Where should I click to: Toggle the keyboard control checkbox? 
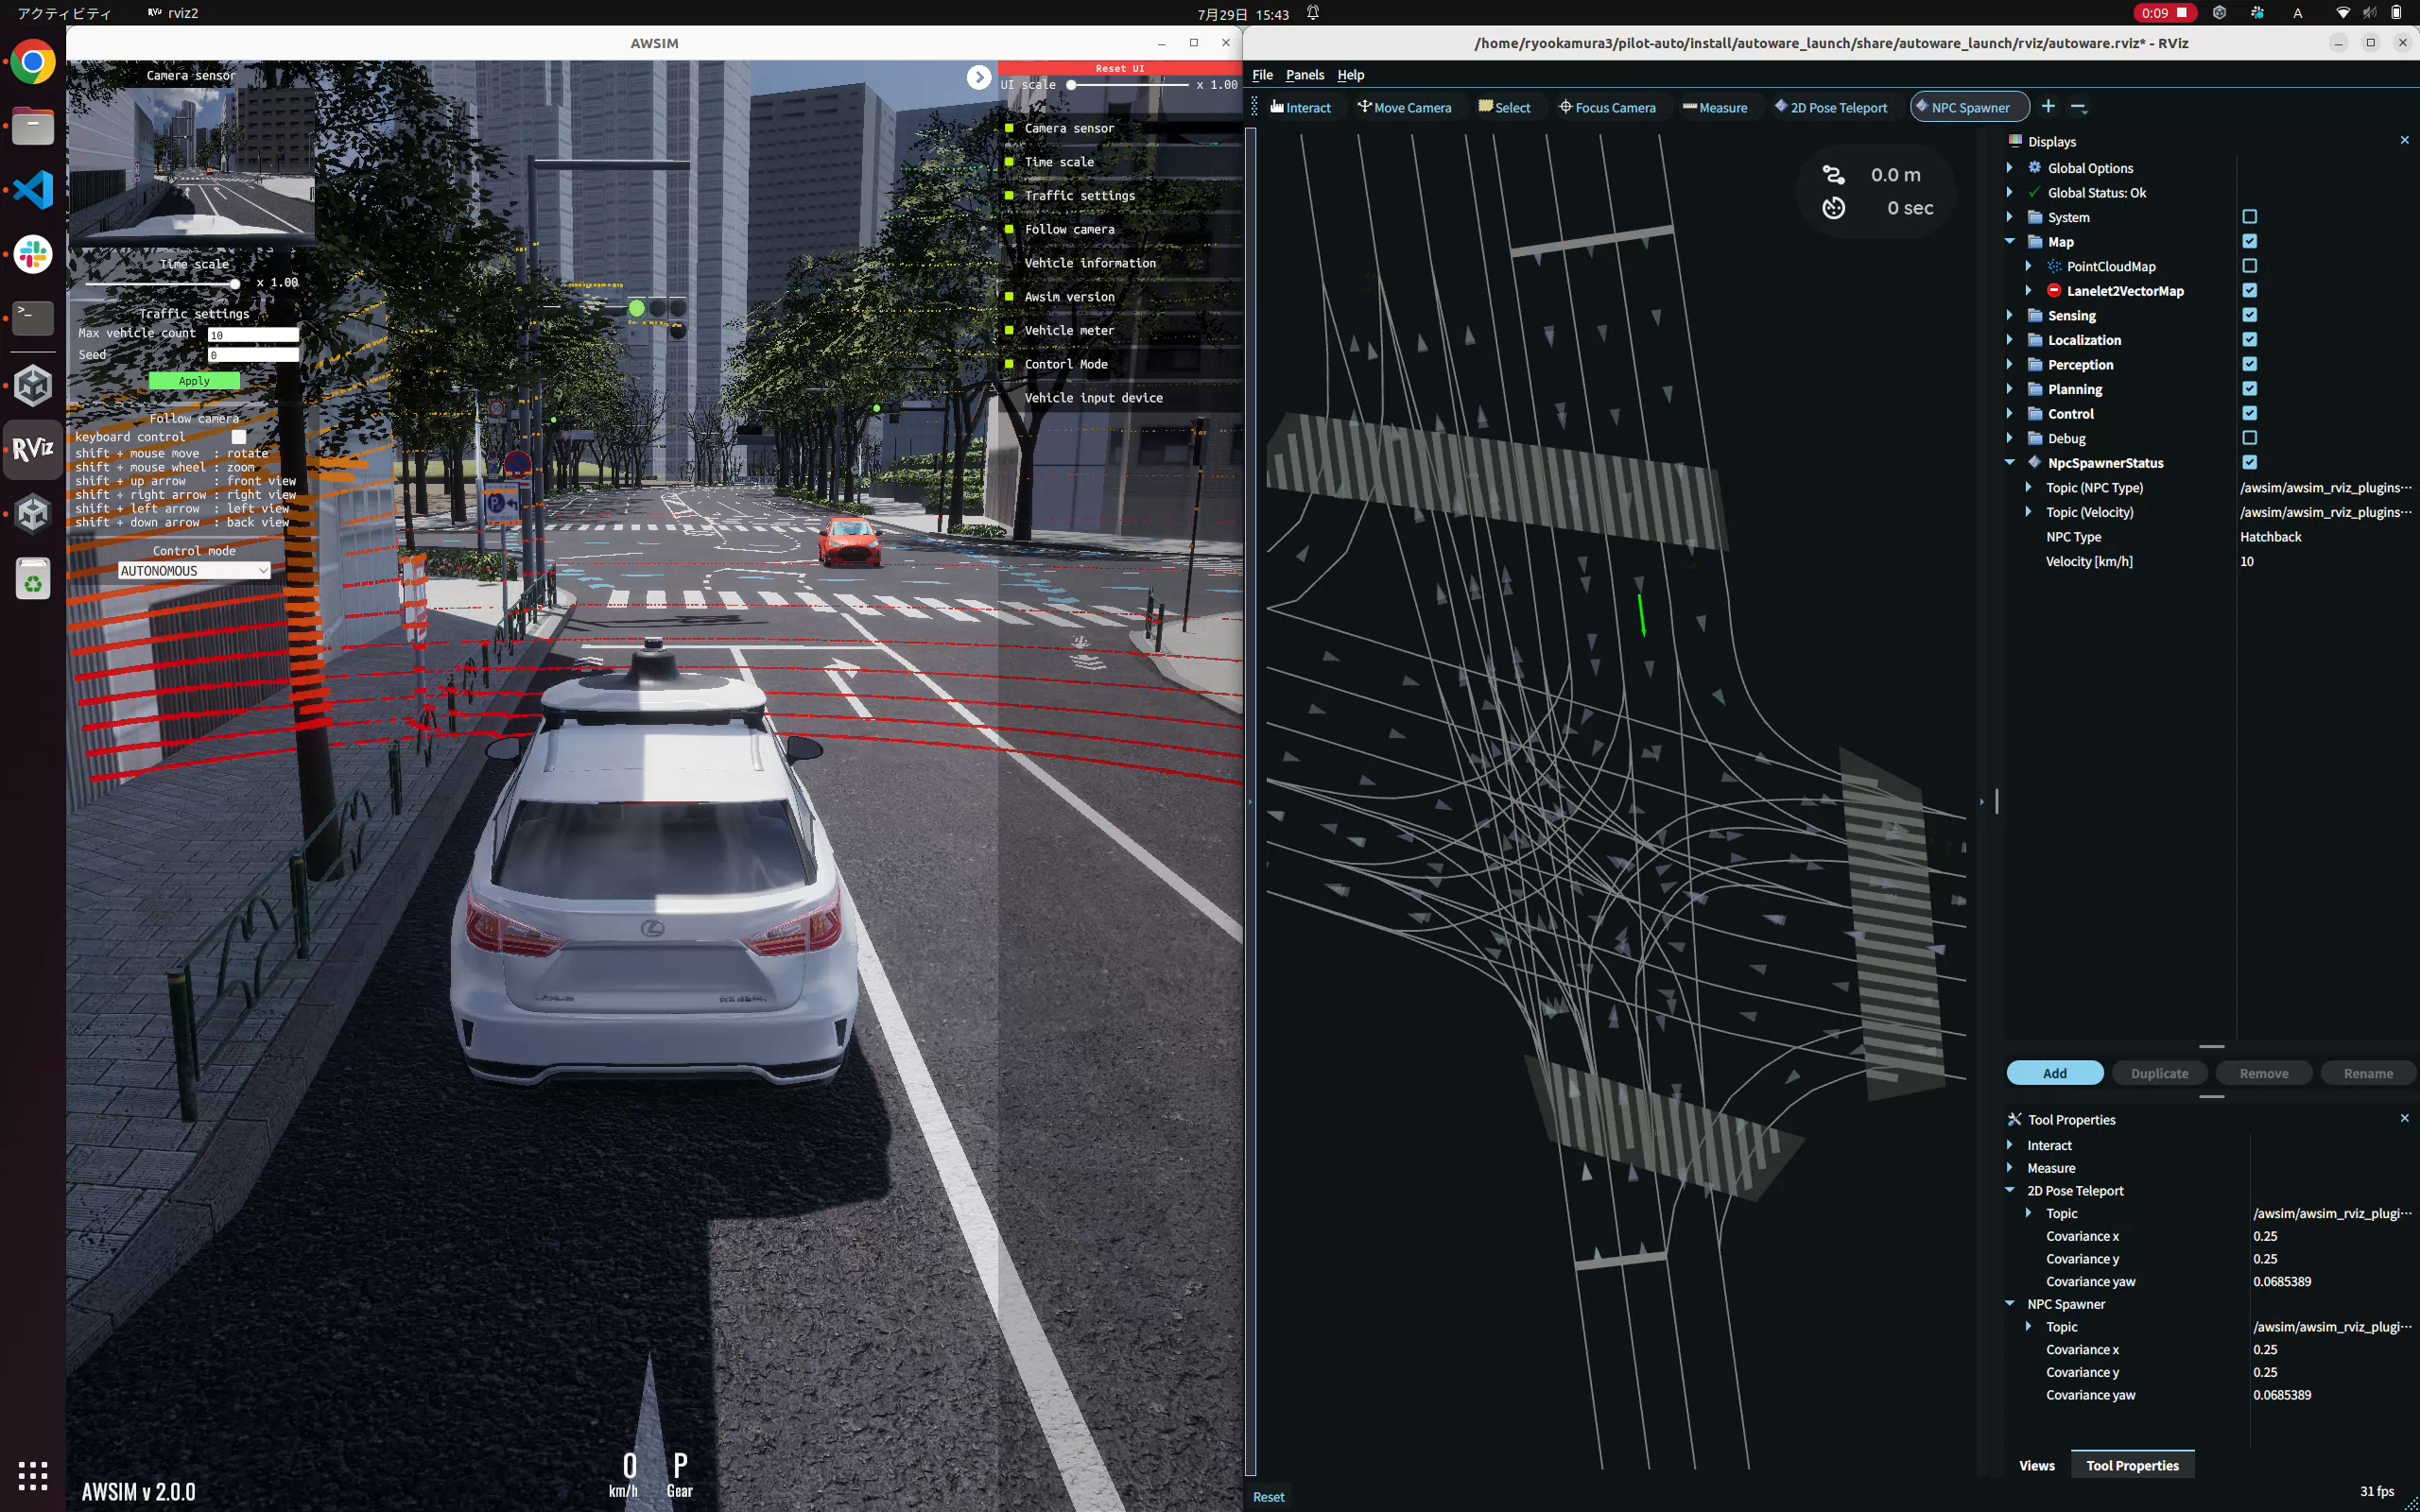[x=238, y=437]
